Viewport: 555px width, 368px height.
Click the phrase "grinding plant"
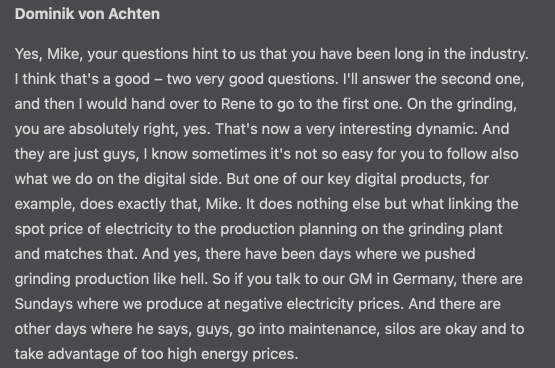(455, 229)
